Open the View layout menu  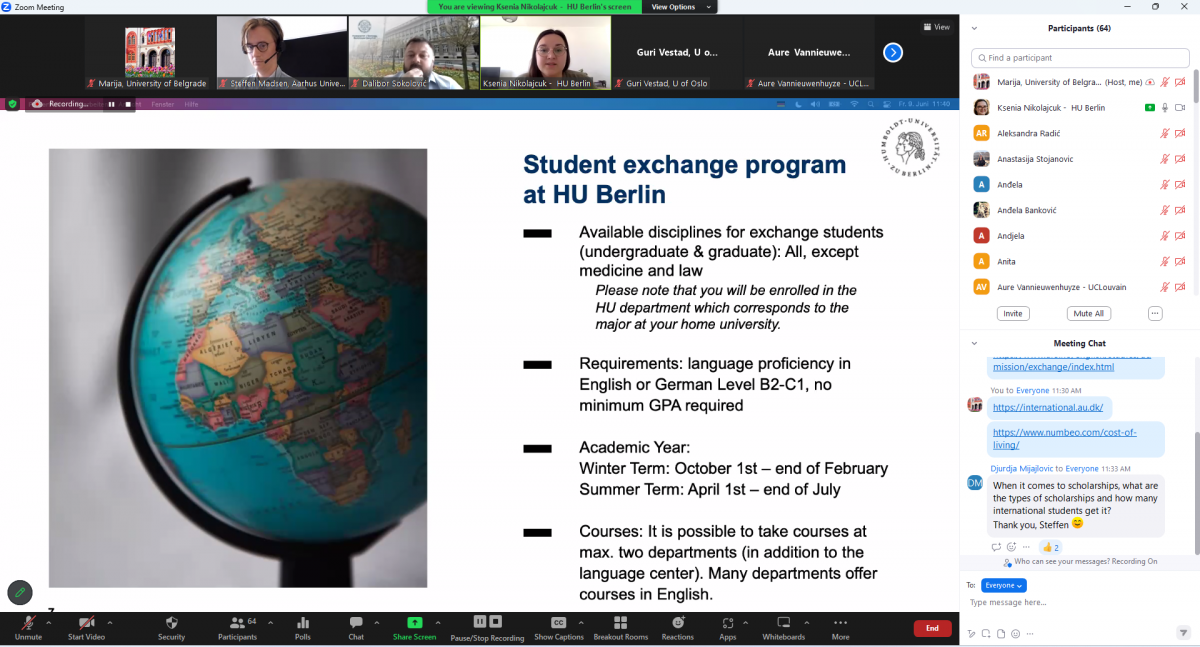(x=936, y=27)
